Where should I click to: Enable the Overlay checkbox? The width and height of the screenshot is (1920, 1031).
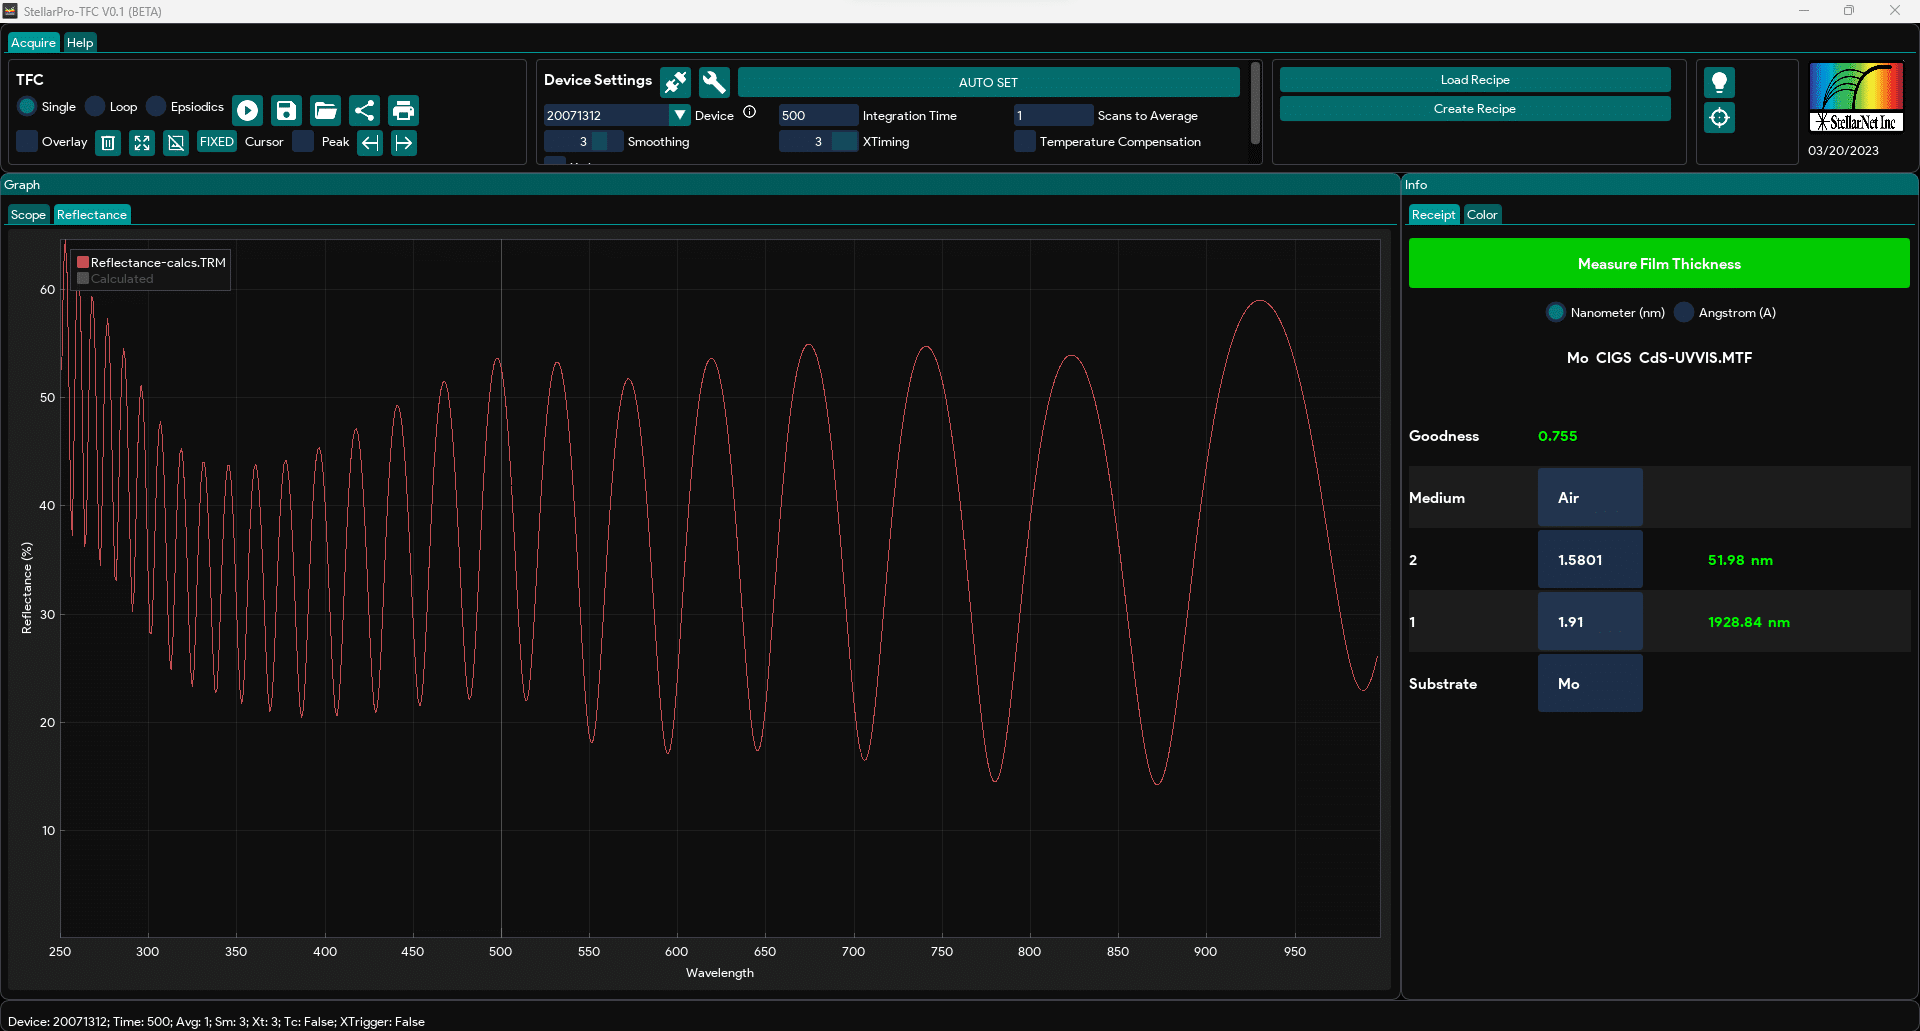click(x=27, y=141)
